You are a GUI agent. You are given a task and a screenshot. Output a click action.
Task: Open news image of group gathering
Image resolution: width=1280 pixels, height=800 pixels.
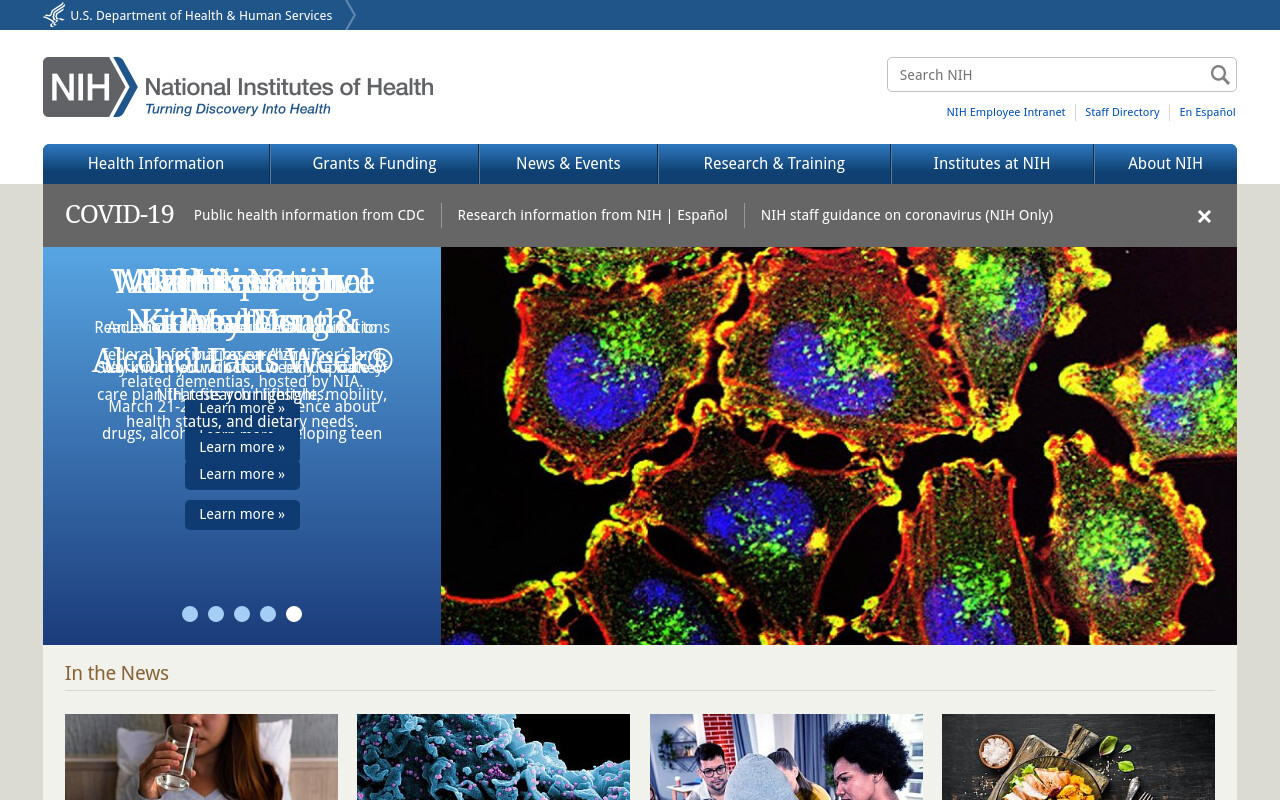click(786, 757)
